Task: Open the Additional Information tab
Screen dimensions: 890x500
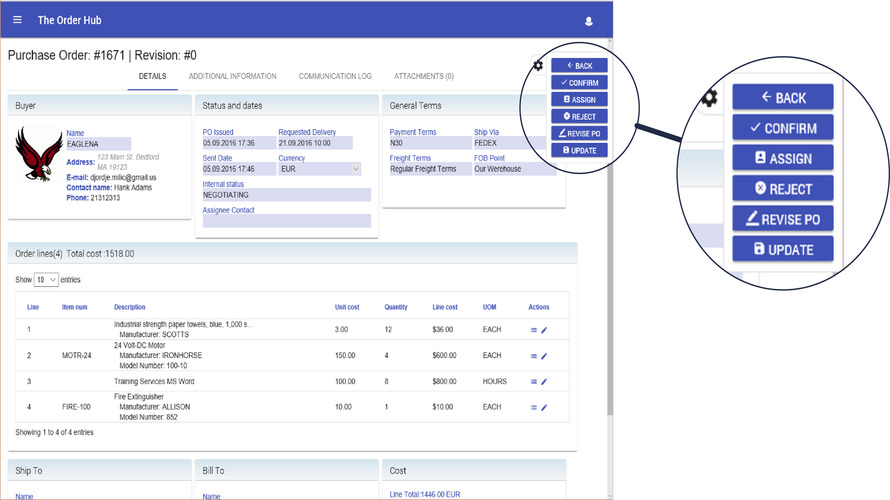Action: [x=233, y=76]
